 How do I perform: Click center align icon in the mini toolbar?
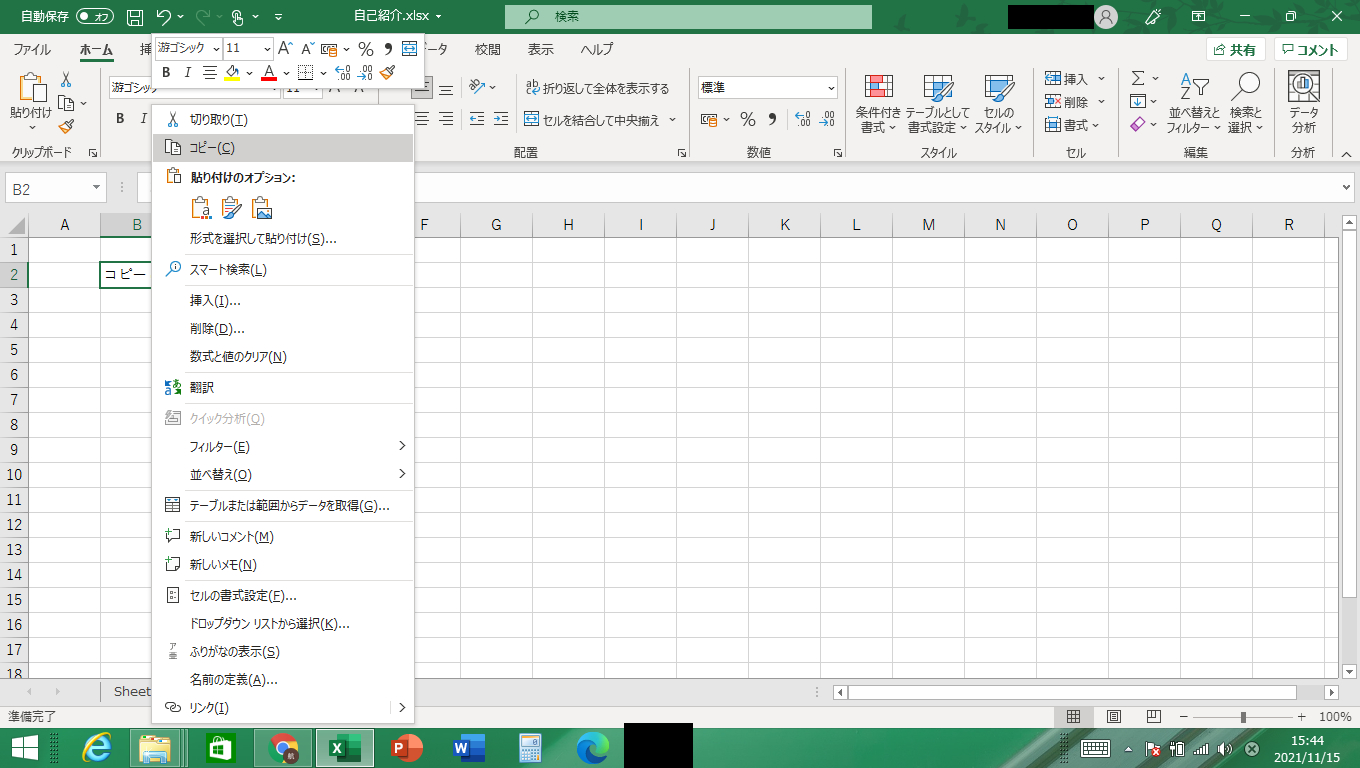(x=210, y=72)
